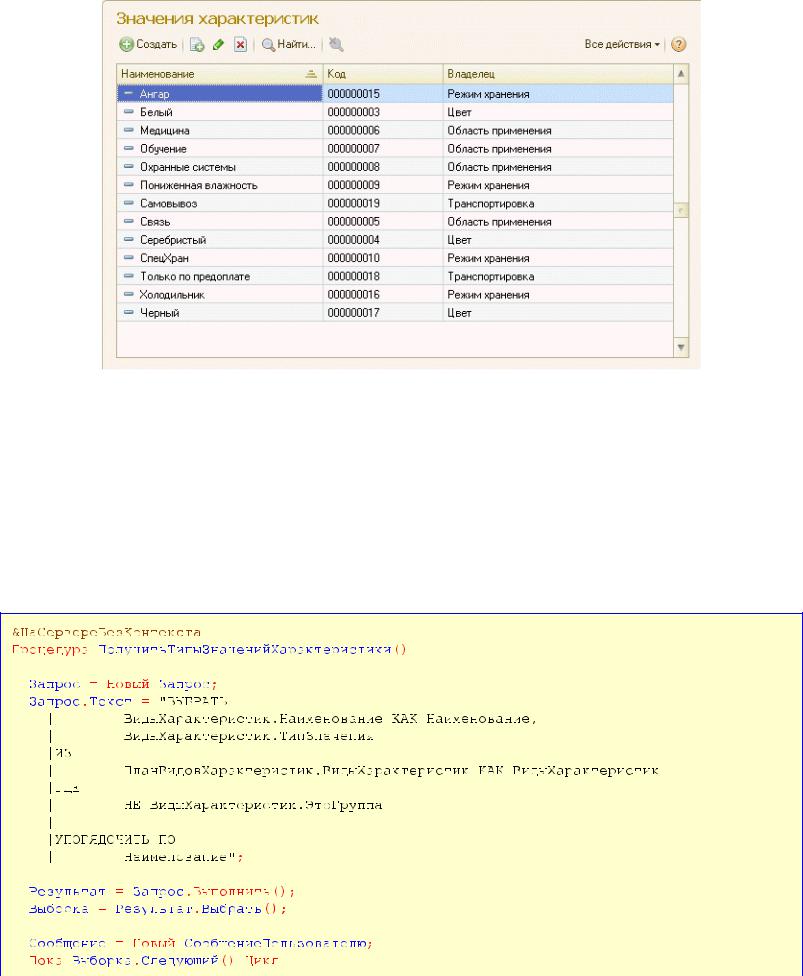Select the Ангар row
This screenshot has height=976, width=803.
click(x=395, y=94)
